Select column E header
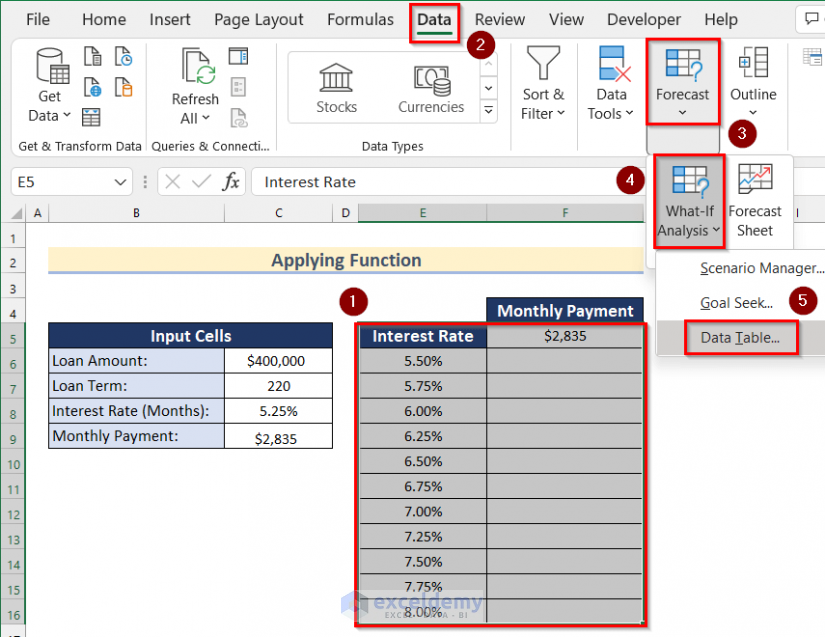 pyautogui.click(x=422, y=213)
